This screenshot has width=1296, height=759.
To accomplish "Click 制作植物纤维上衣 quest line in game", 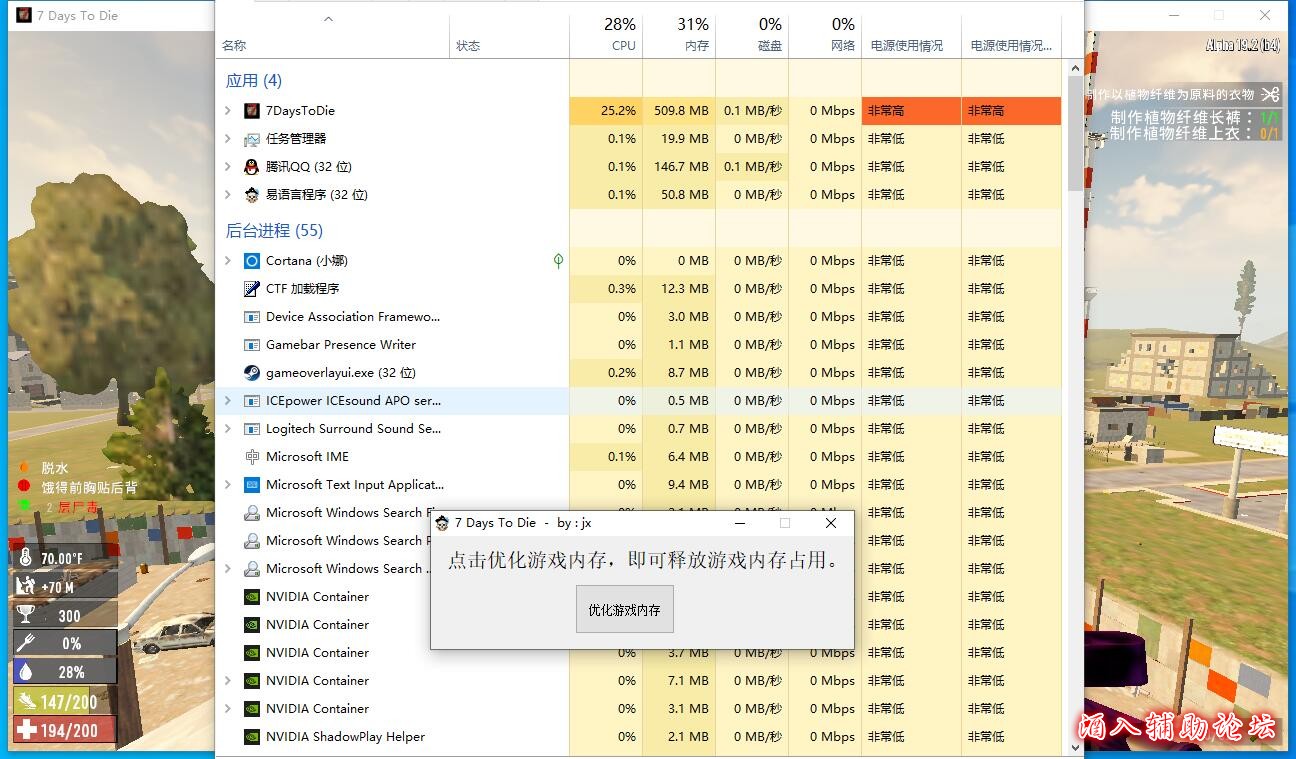I will click(x=1194, y=134).
